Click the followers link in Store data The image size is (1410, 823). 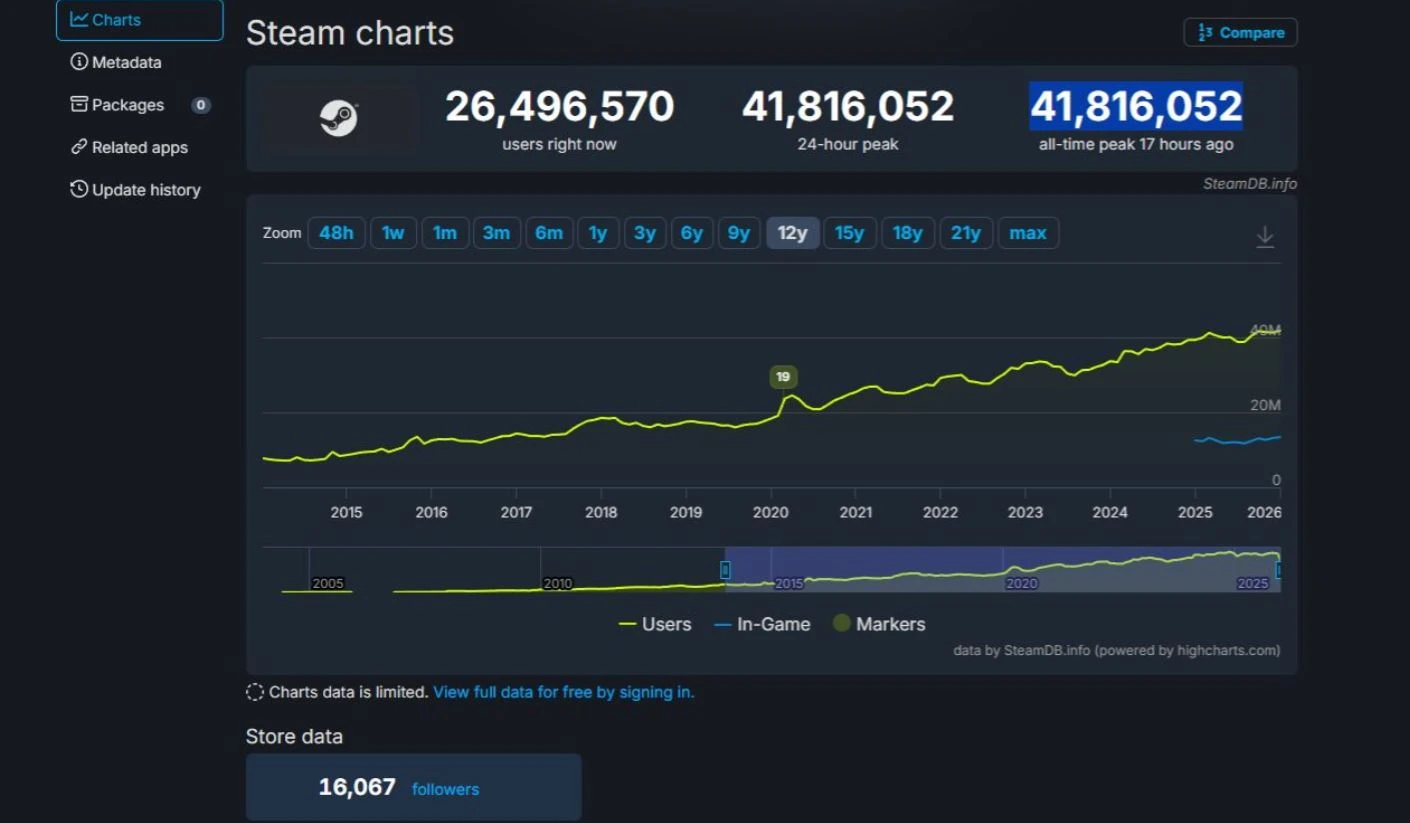tap(445, 789)
